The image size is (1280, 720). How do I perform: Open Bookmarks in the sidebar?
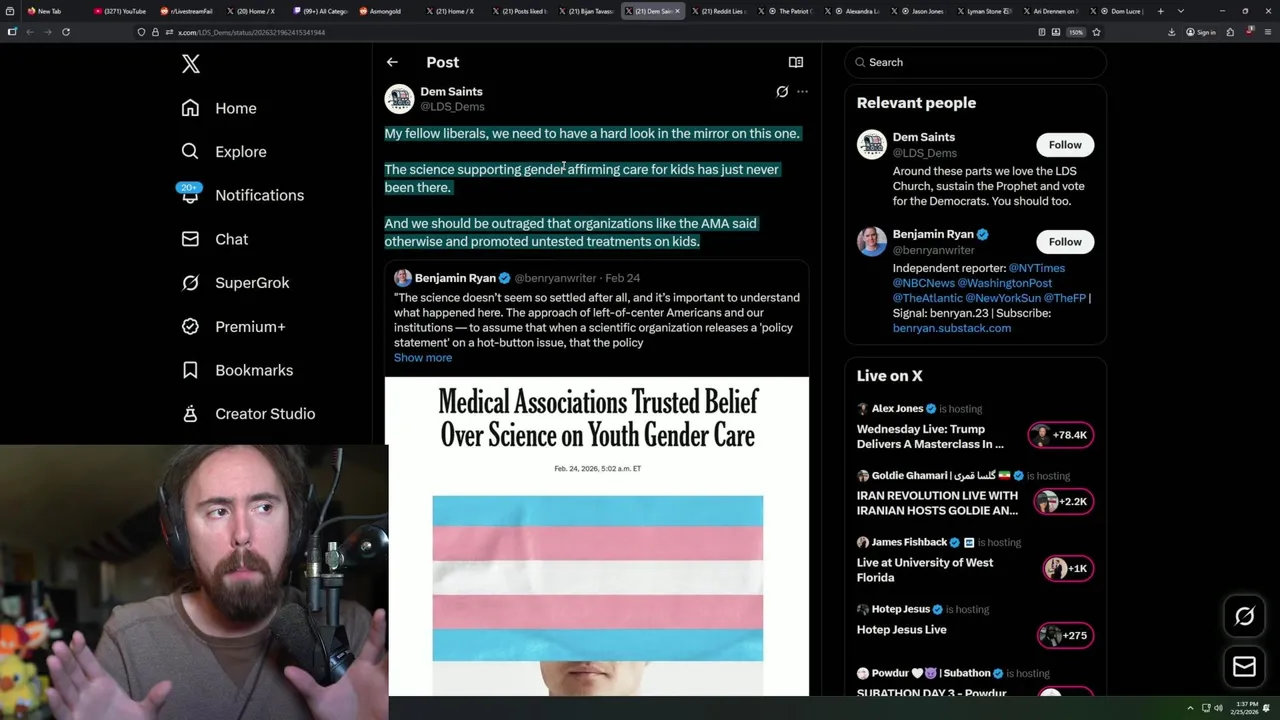237,370
